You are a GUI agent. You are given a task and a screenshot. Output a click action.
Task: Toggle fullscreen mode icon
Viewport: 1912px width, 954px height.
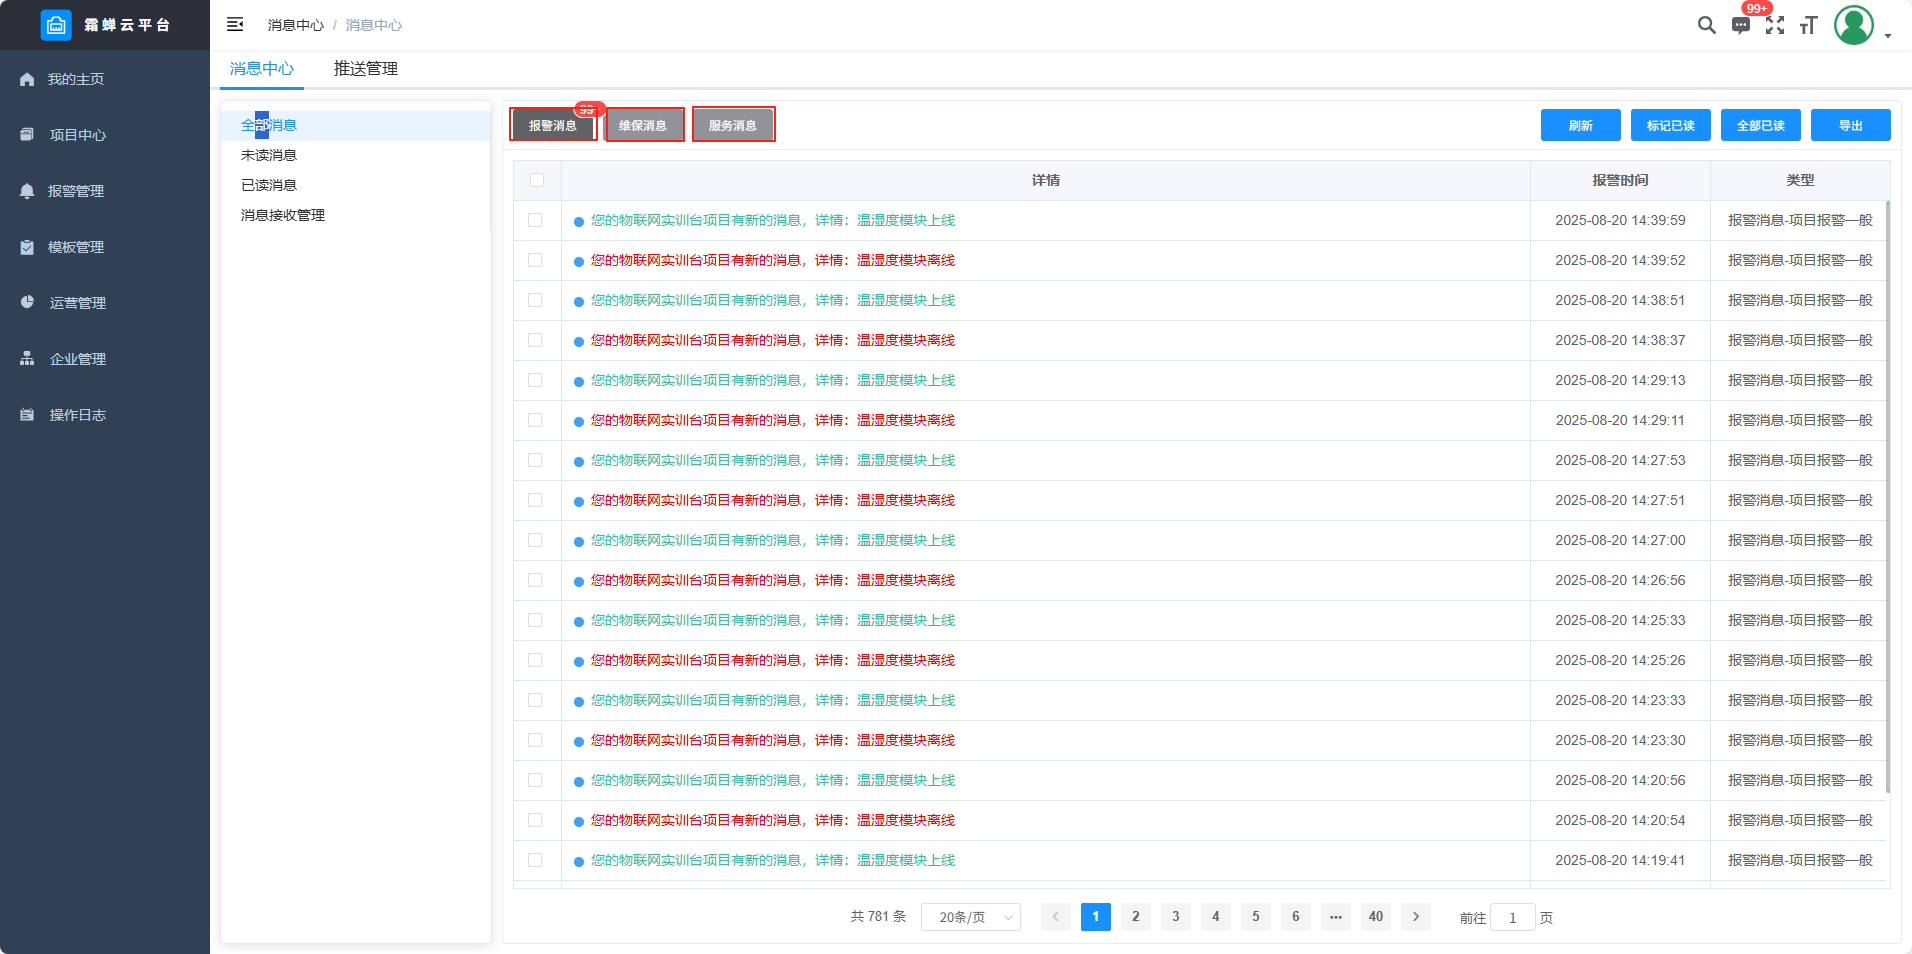point(1775,25)
